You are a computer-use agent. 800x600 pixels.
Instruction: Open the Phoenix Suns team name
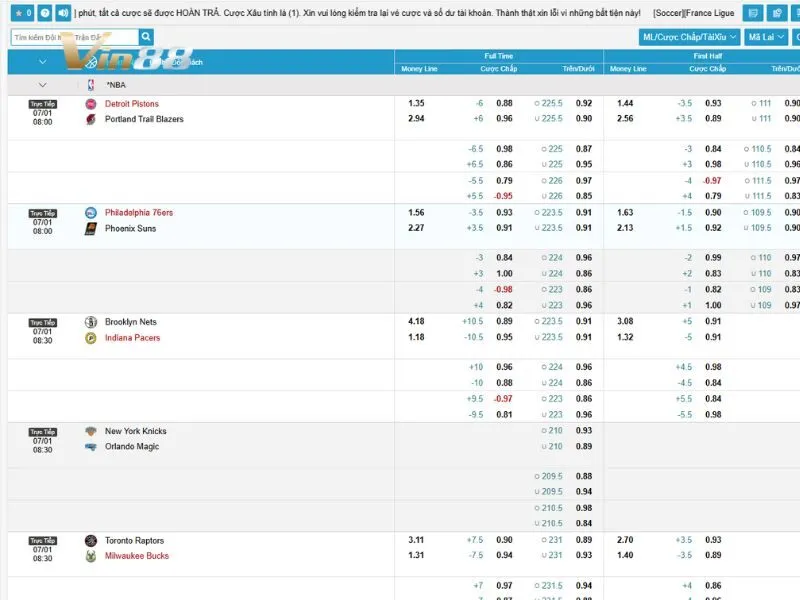pos(130,228)
